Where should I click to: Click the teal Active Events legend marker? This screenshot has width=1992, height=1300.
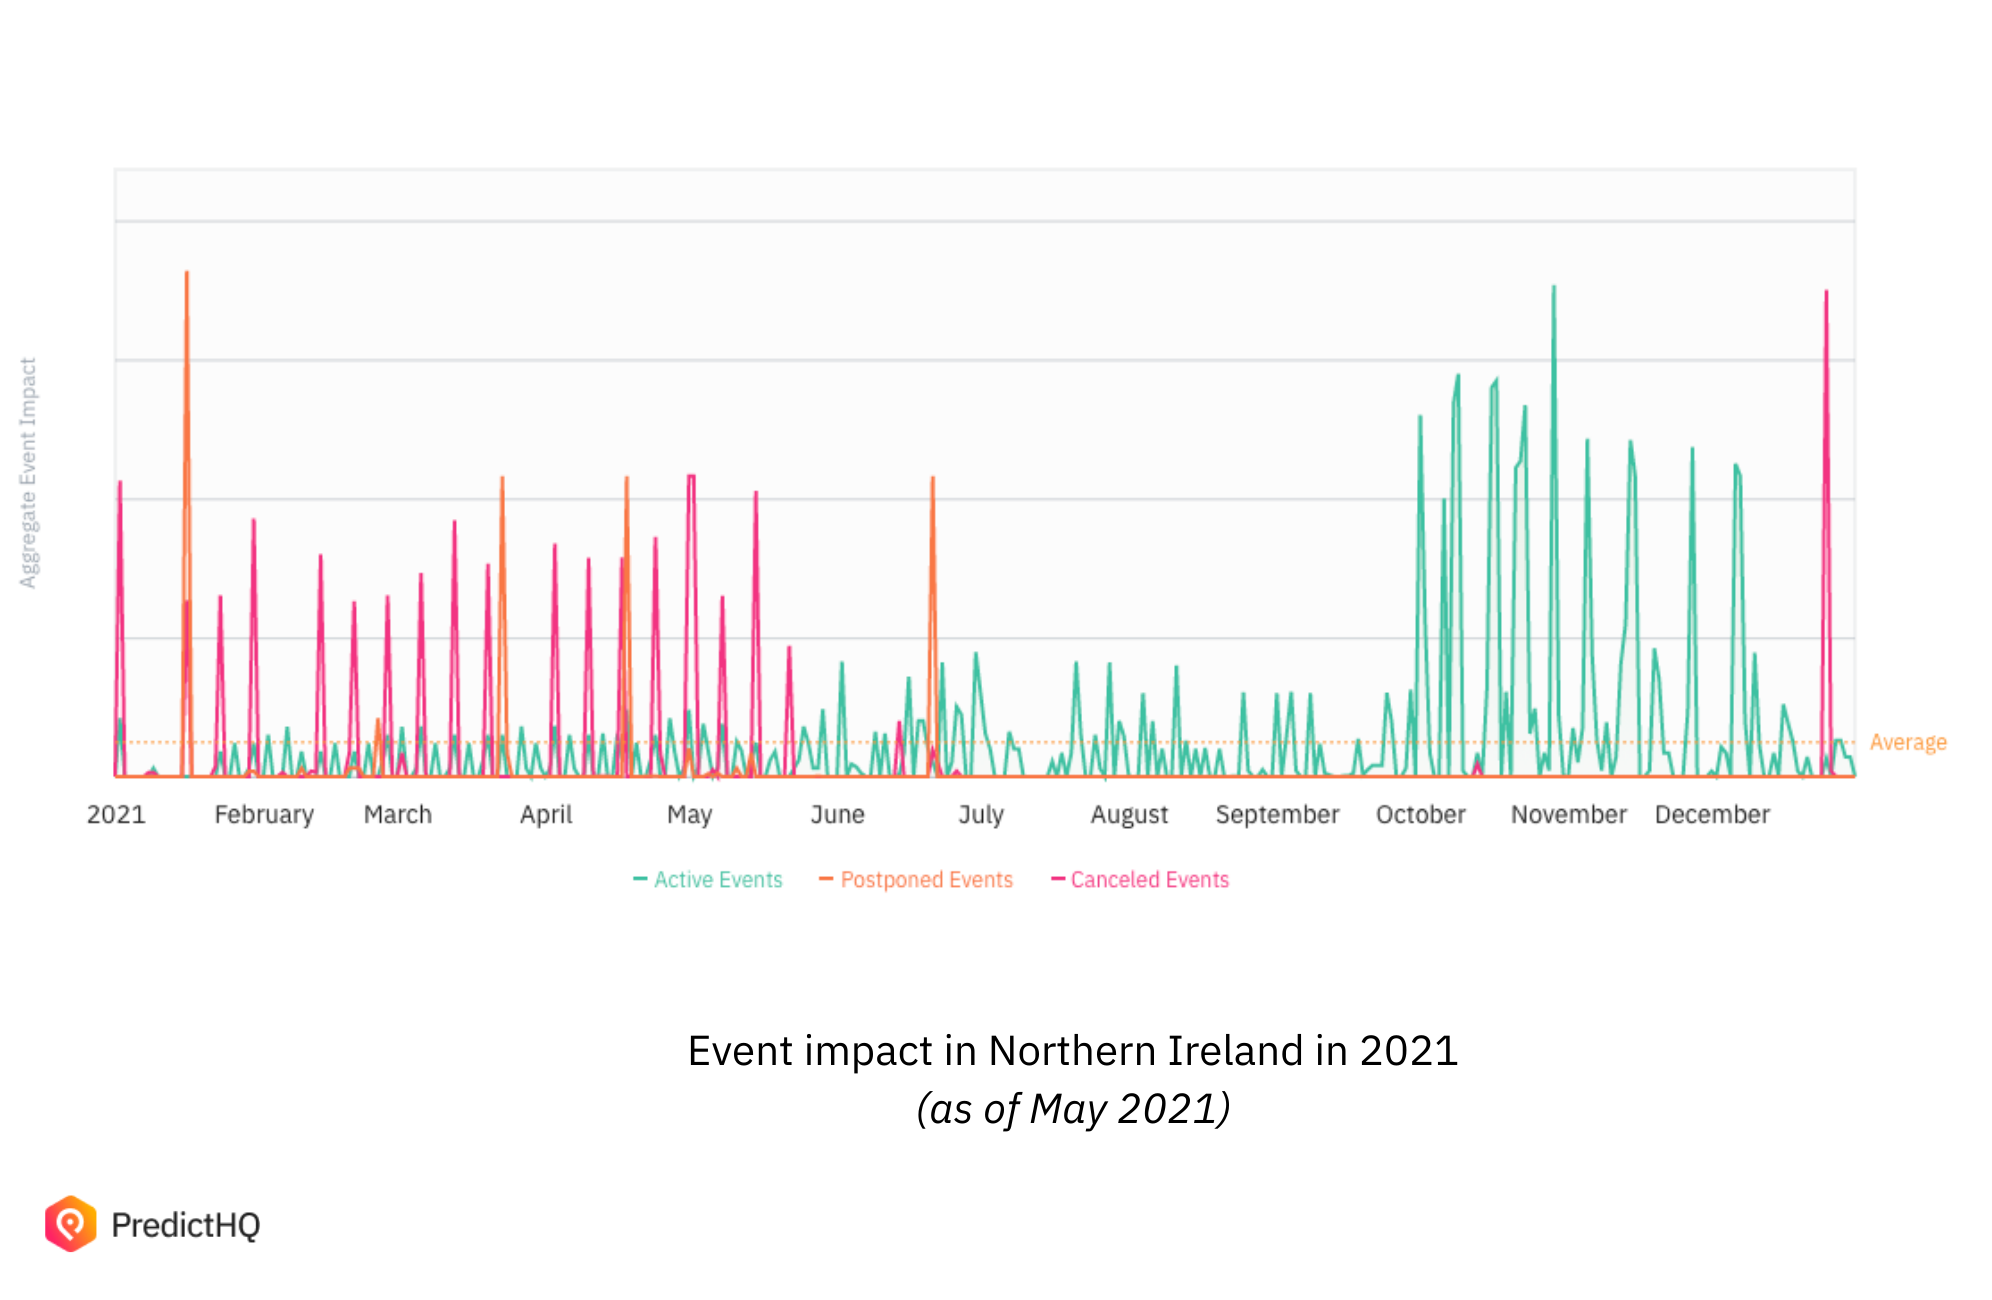tap(640, 879)
